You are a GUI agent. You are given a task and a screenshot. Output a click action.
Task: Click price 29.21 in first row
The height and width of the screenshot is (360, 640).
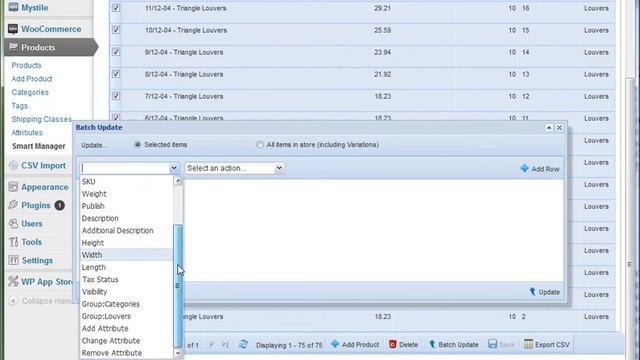pos(382,8)
